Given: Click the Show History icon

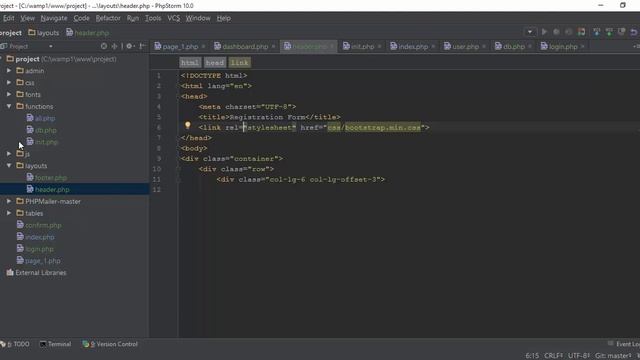Looking at the screenshot, I should pos(622,32).
